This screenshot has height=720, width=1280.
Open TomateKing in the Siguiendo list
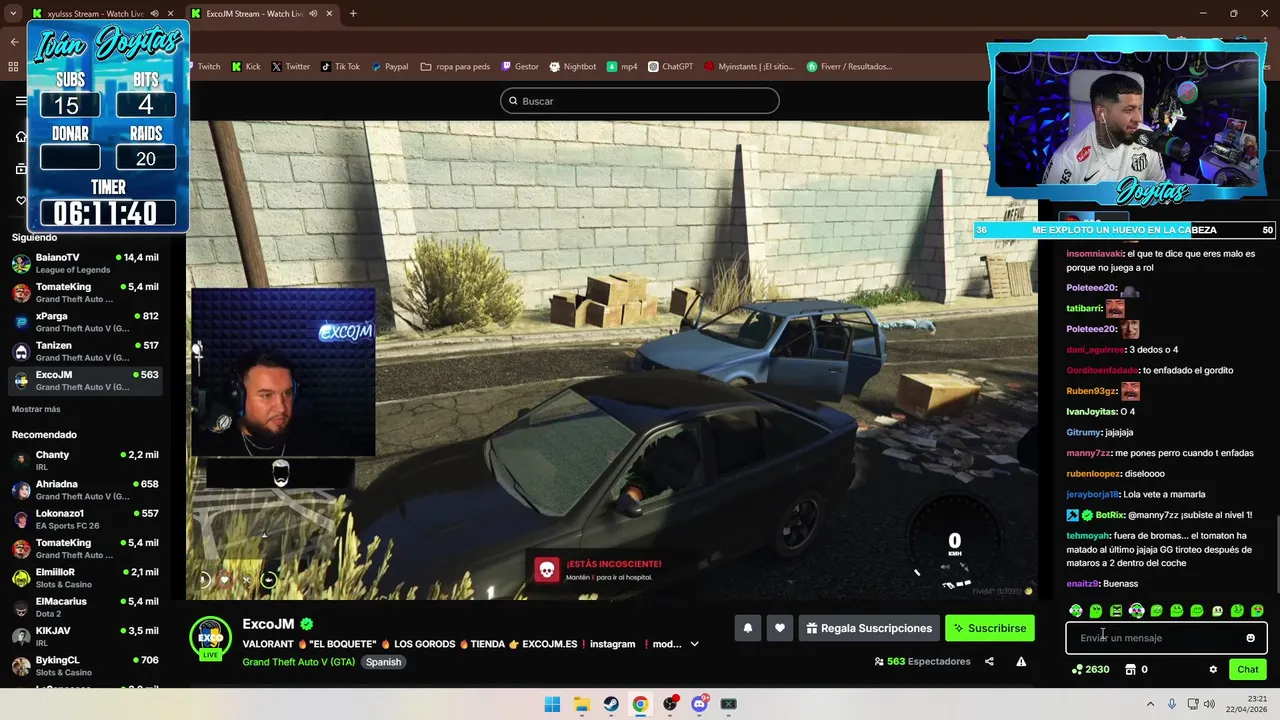pyautogui.click(x=85, y=292)
